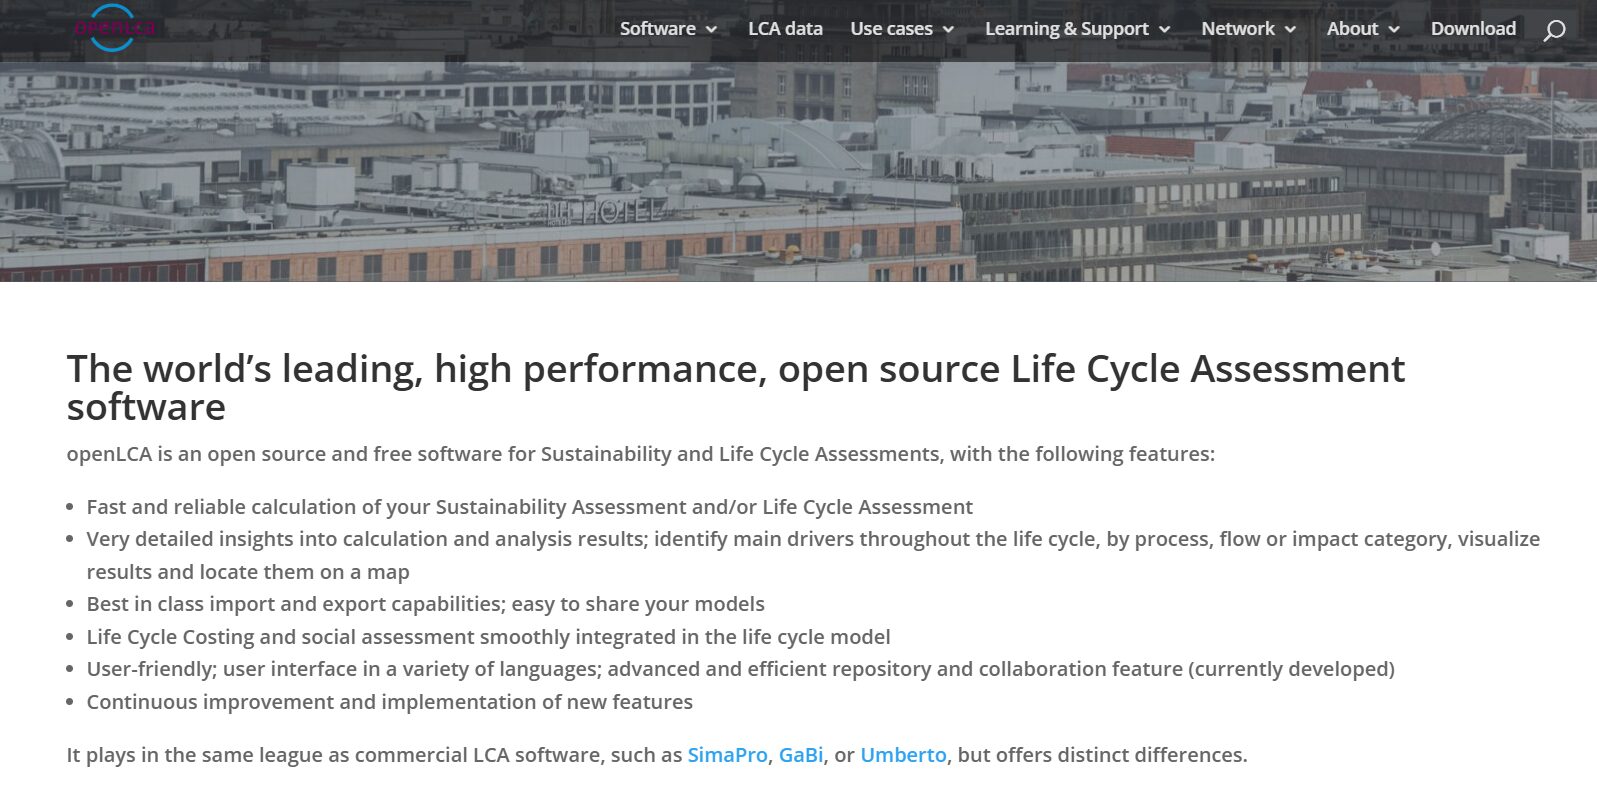Expand the Software dropdown chevron
The image size is (1597, 806).
(711, 29)
